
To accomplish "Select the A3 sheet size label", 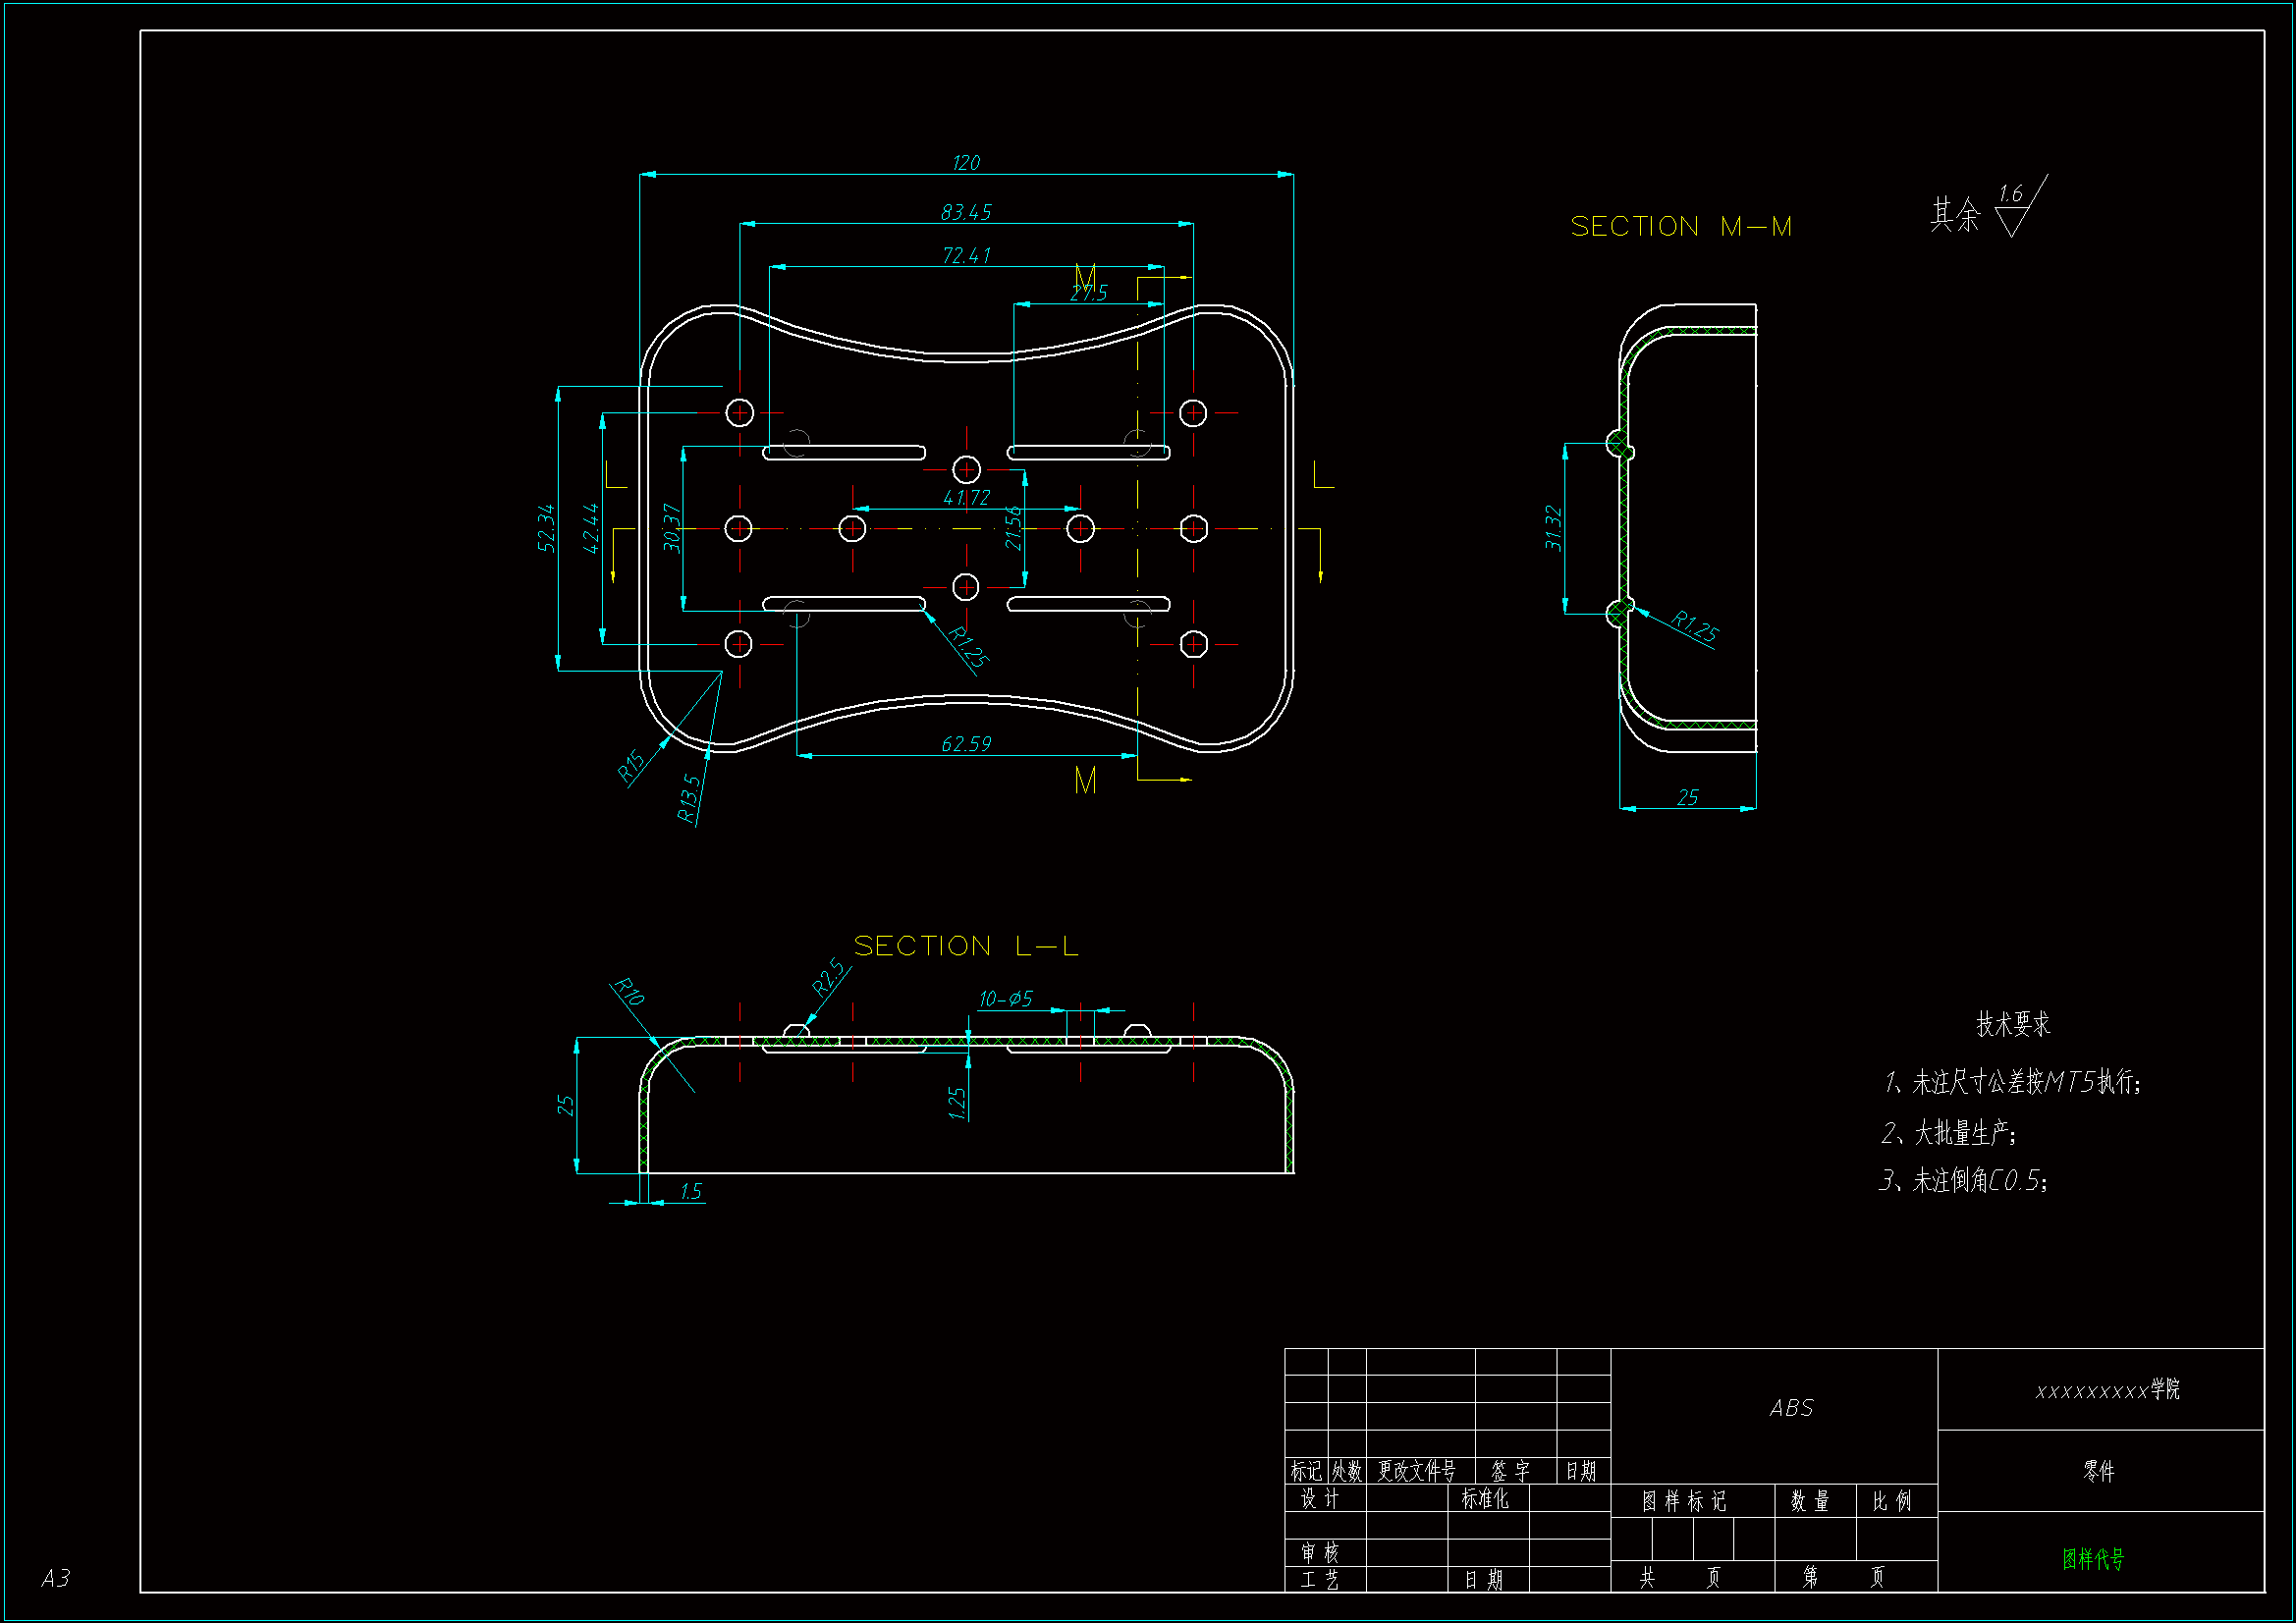I will click(x=55, y=1578).
